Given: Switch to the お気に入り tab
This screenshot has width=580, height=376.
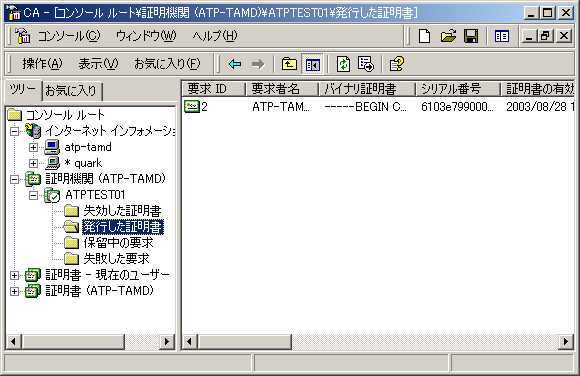Looking at the screenshot, I should 71,91.
